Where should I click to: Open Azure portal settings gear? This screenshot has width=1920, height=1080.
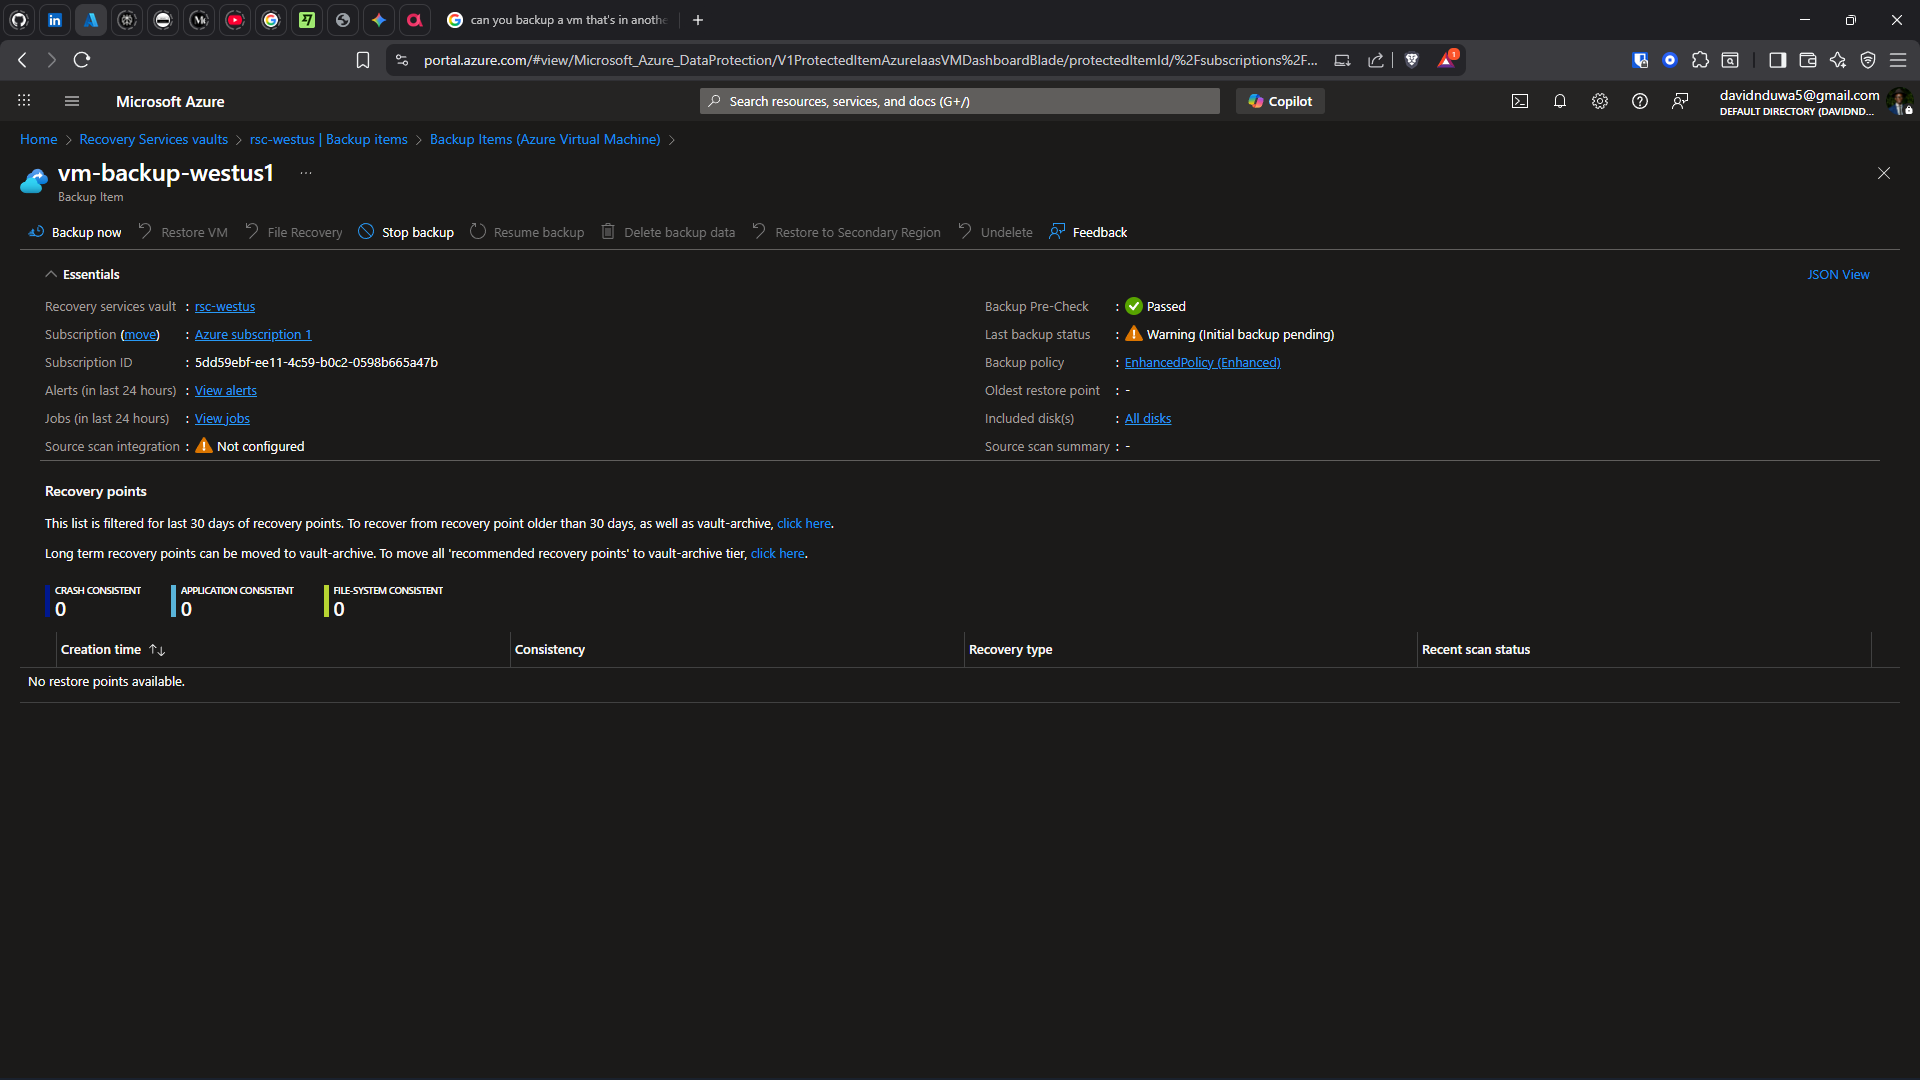[x=1600, y=101]
